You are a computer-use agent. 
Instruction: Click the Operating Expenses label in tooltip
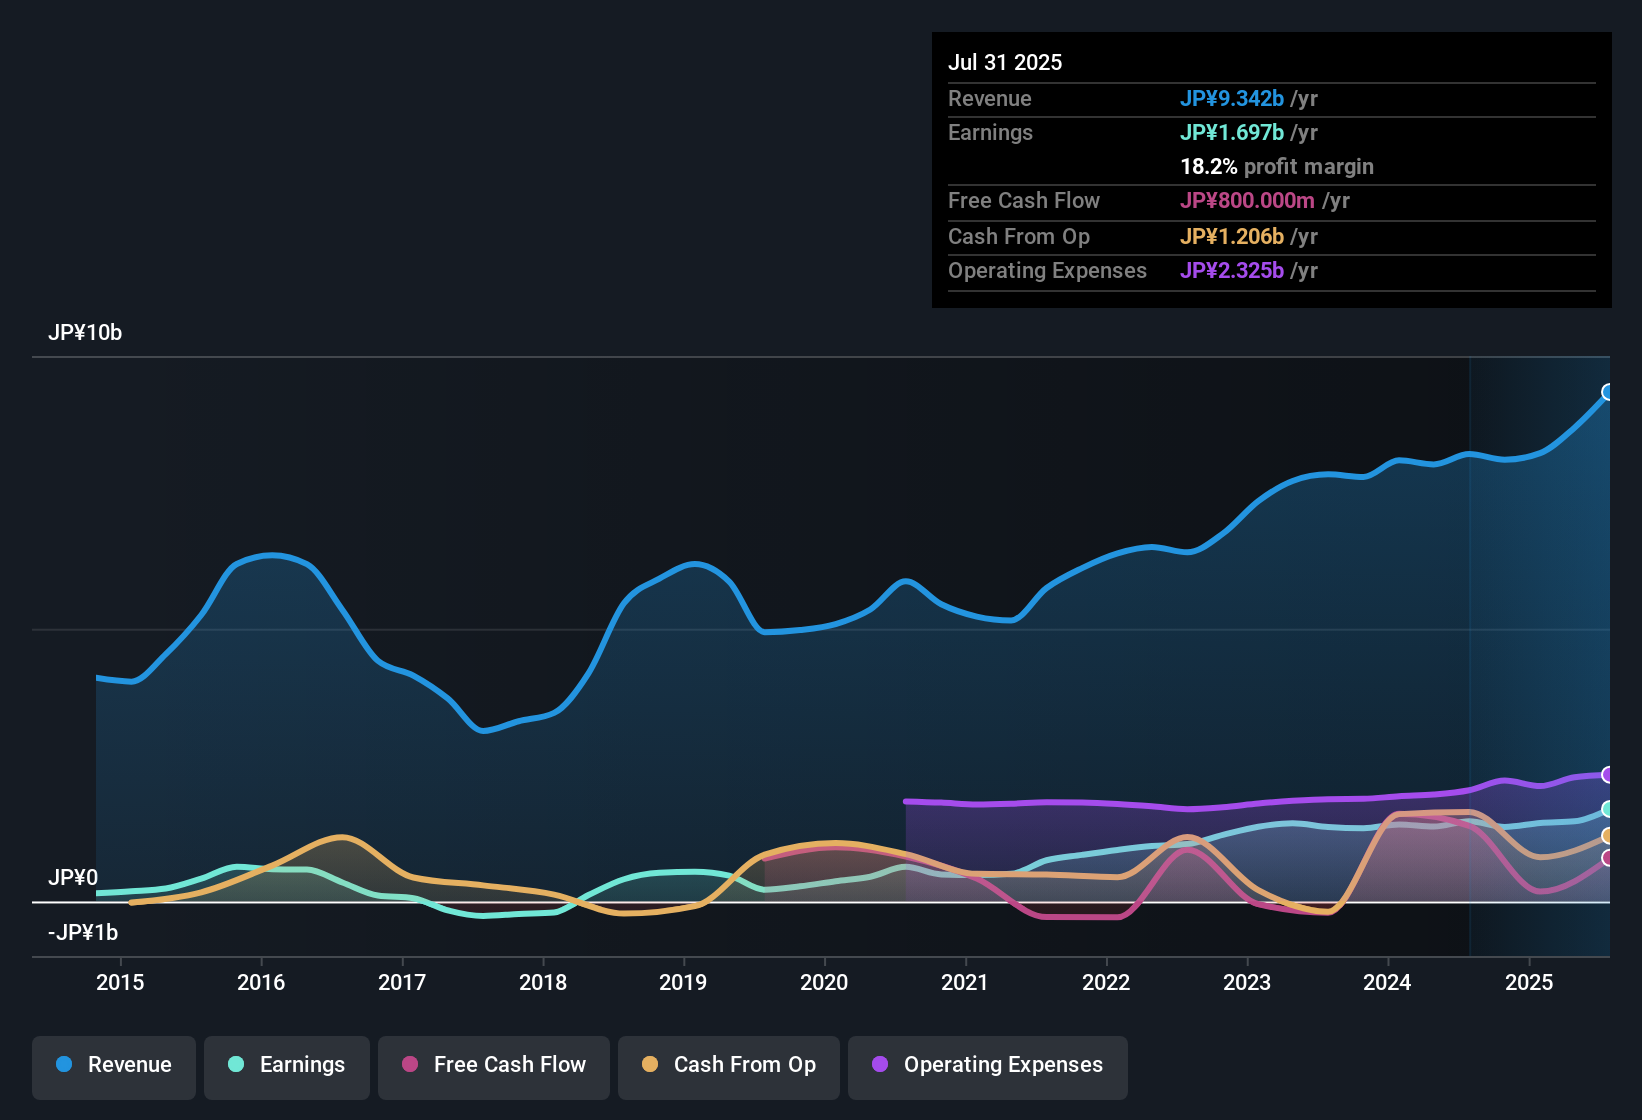pos(1047,271)
